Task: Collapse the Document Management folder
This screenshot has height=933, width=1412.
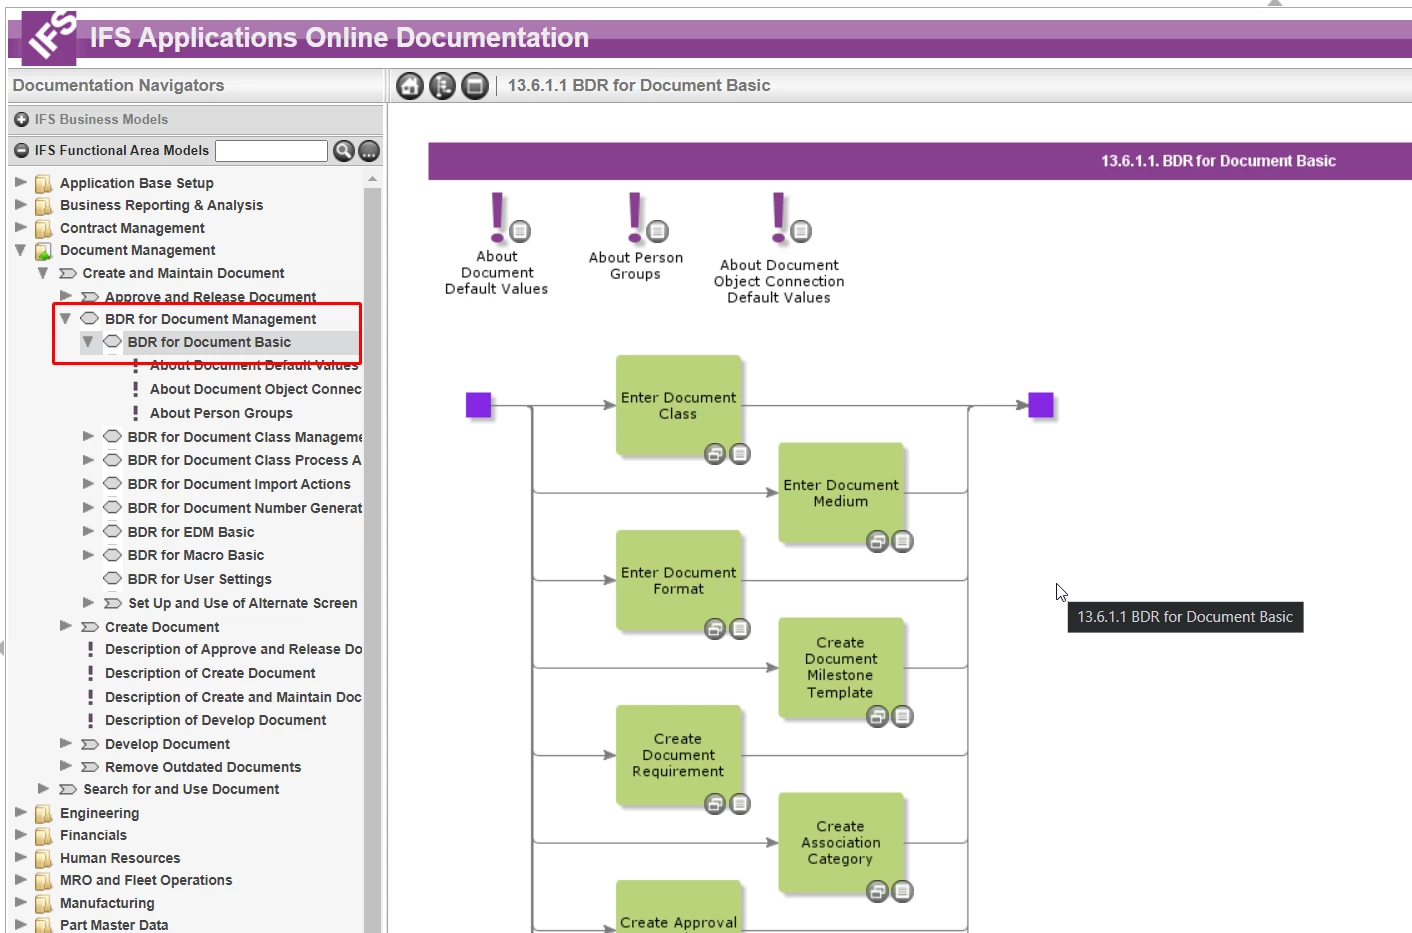Action: [21, 250]
